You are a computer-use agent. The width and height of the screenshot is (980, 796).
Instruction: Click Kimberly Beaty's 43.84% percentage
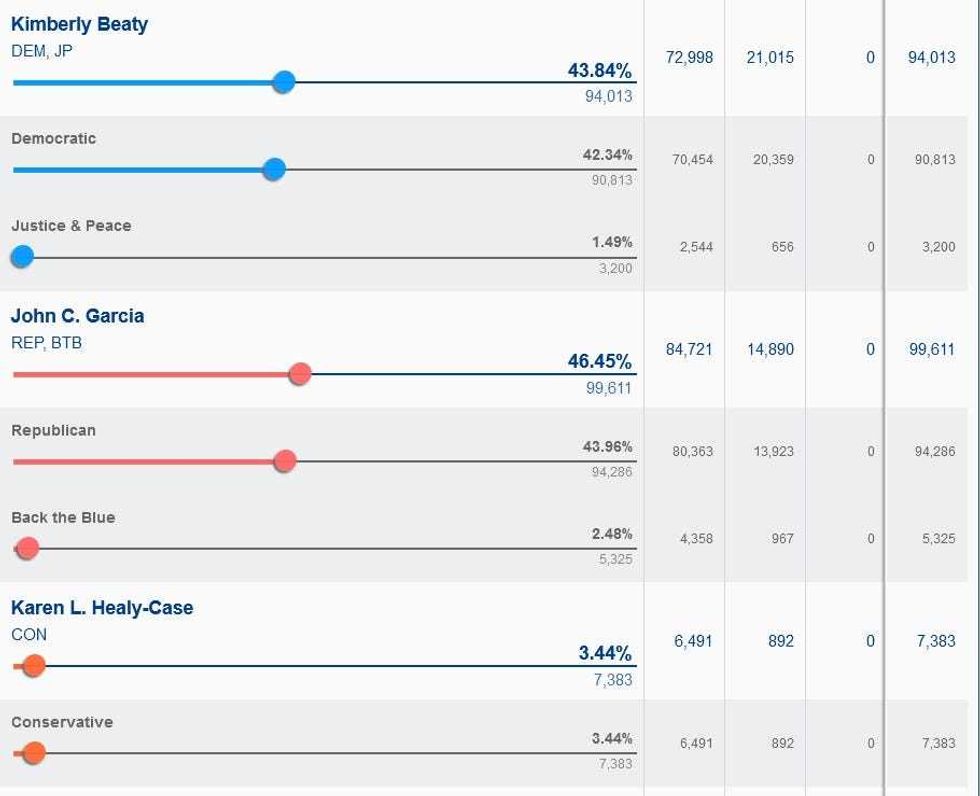tap(599, 70)
